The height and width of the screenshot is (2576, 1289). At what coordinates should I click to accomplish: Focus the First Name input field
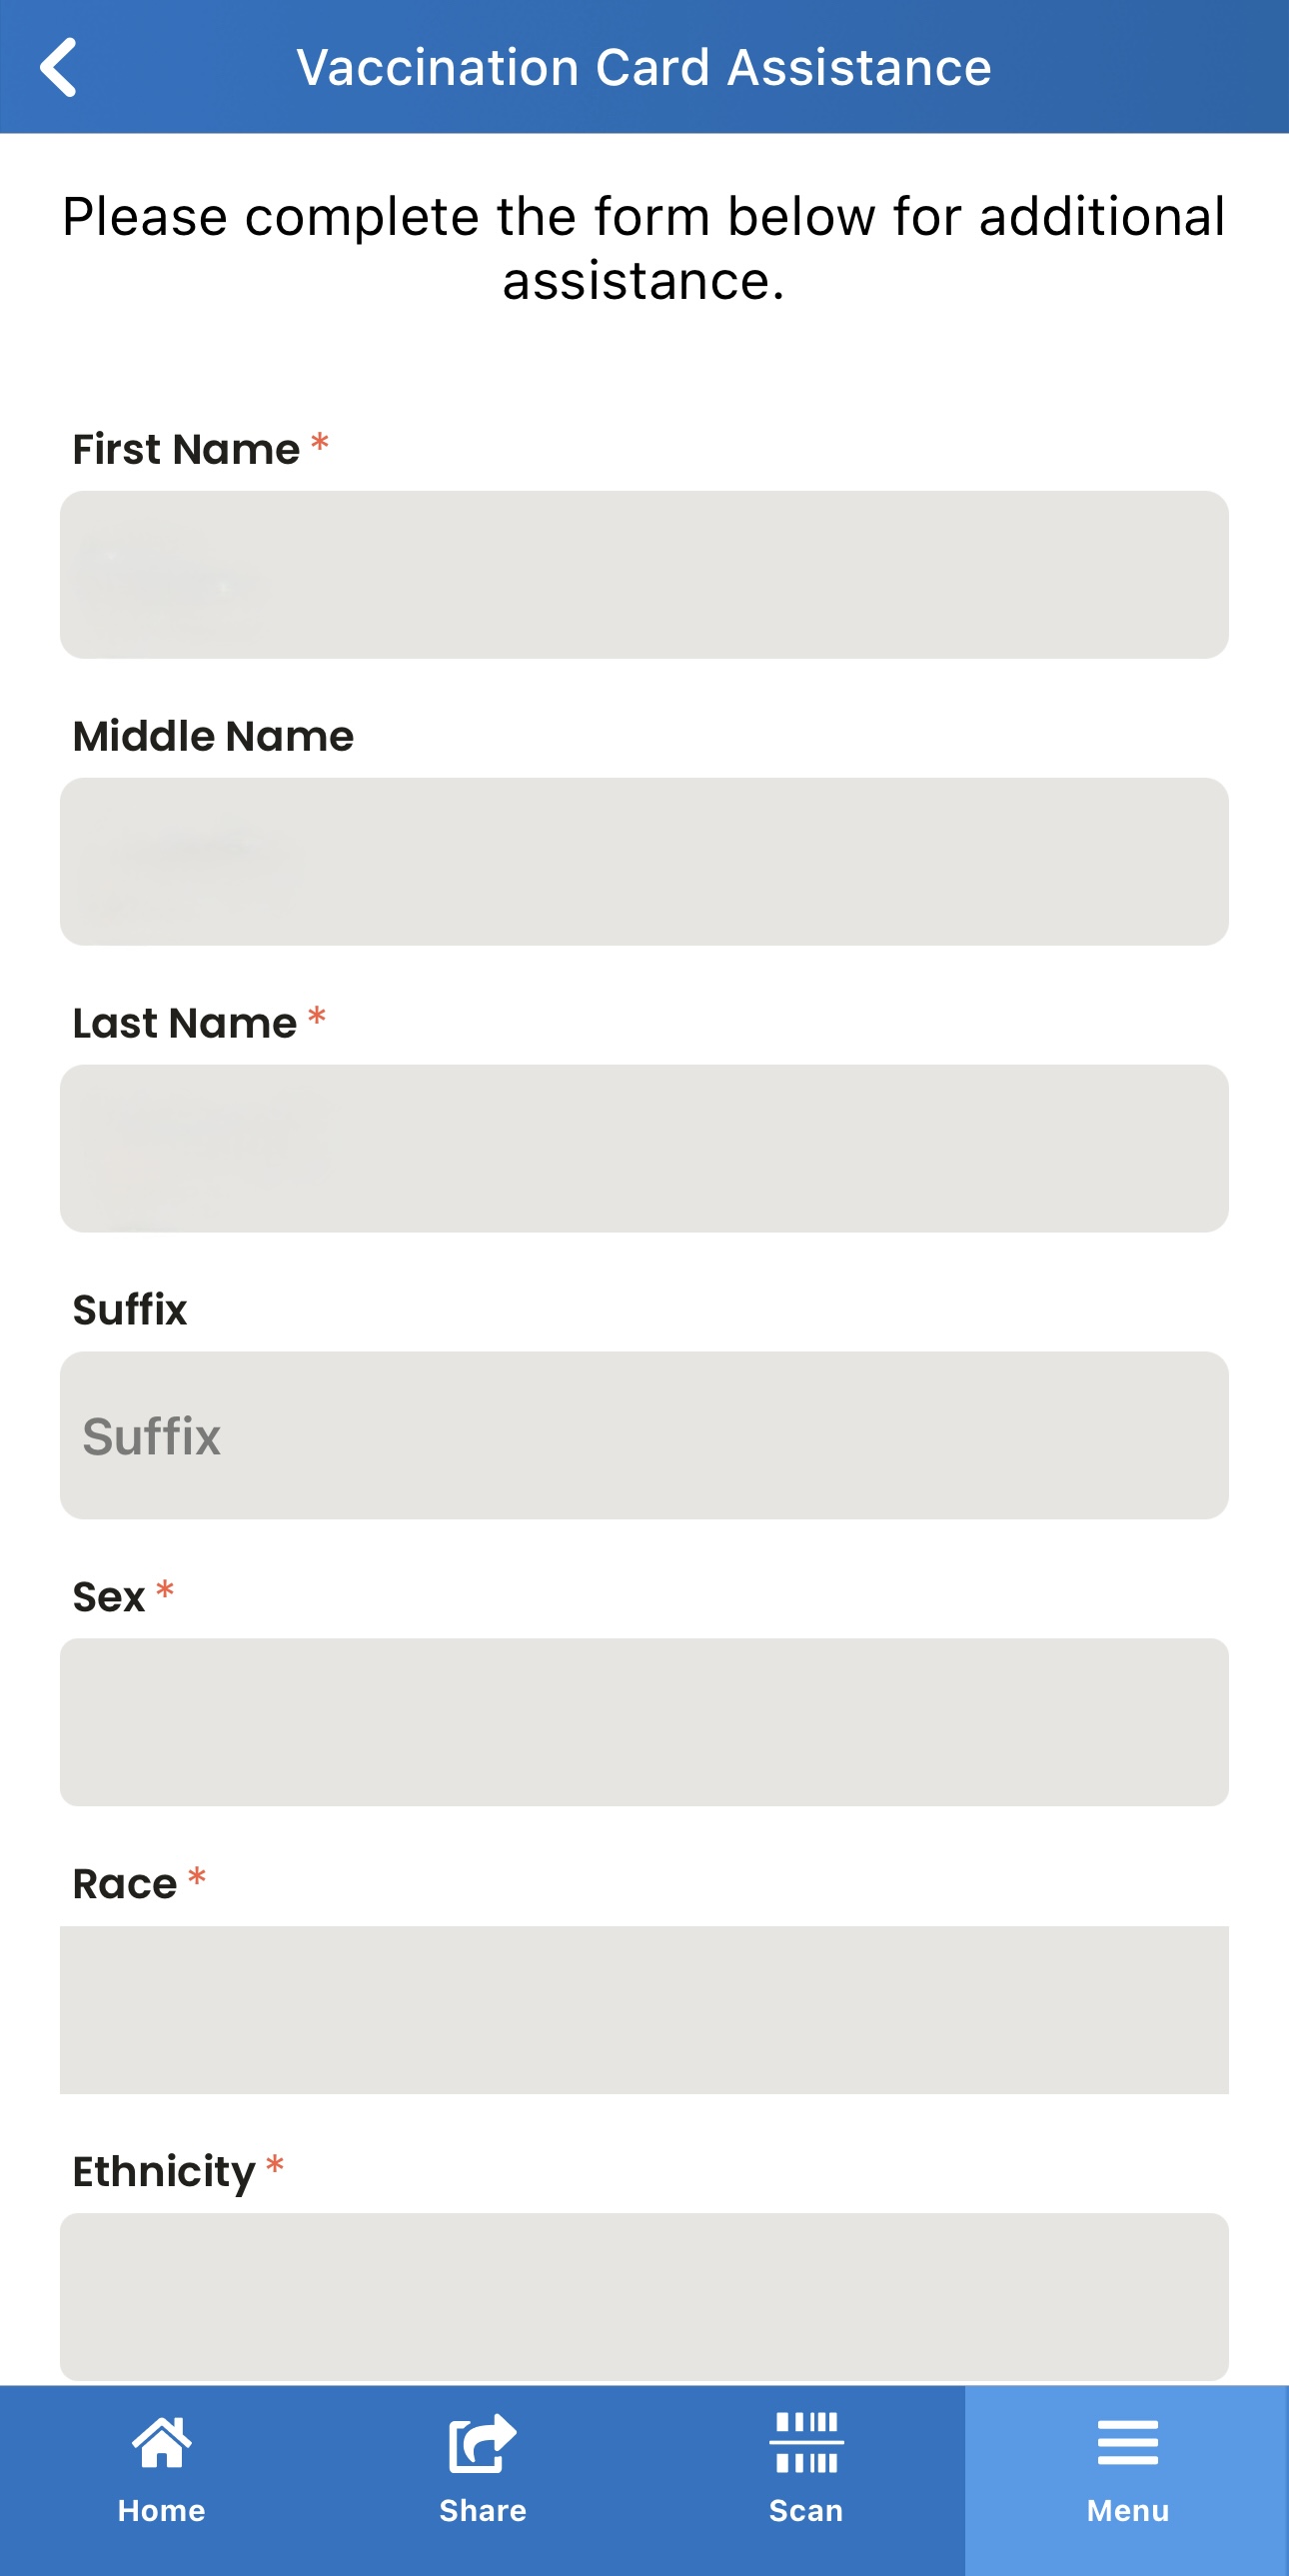[x=644, y=574]
